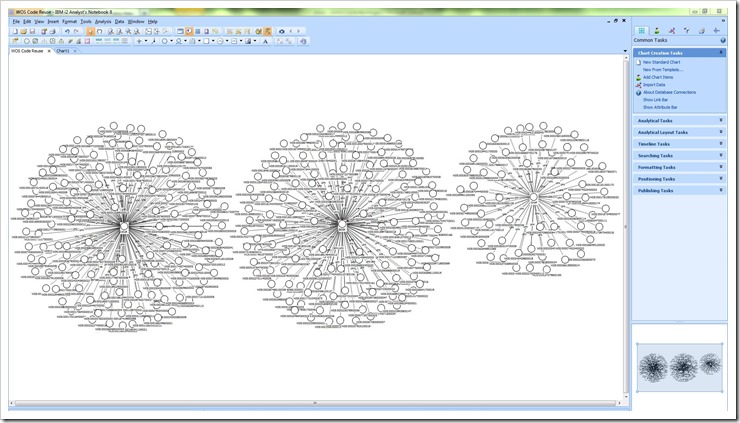Open dropdown arrow next to circle tool
Viewport: 740px width, 423px height.
pyautogui.click(x=171, y=41)
